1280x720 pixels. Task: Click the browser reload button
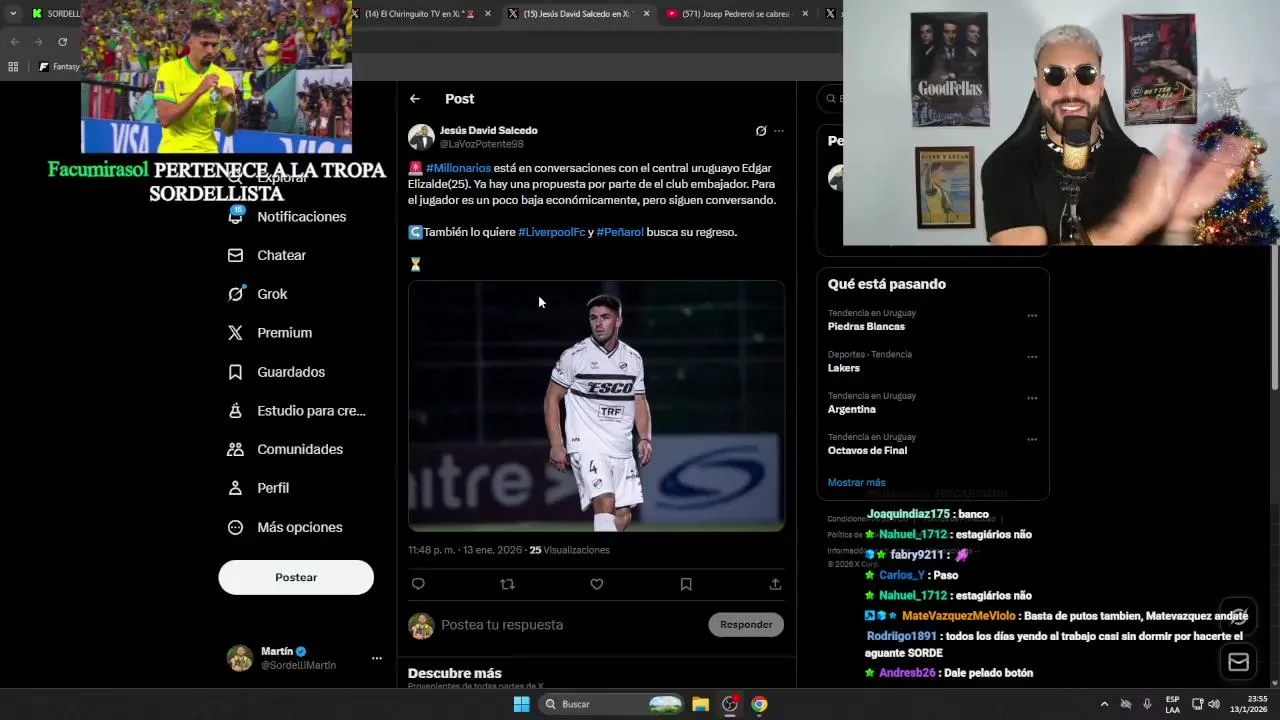(63, 42)
